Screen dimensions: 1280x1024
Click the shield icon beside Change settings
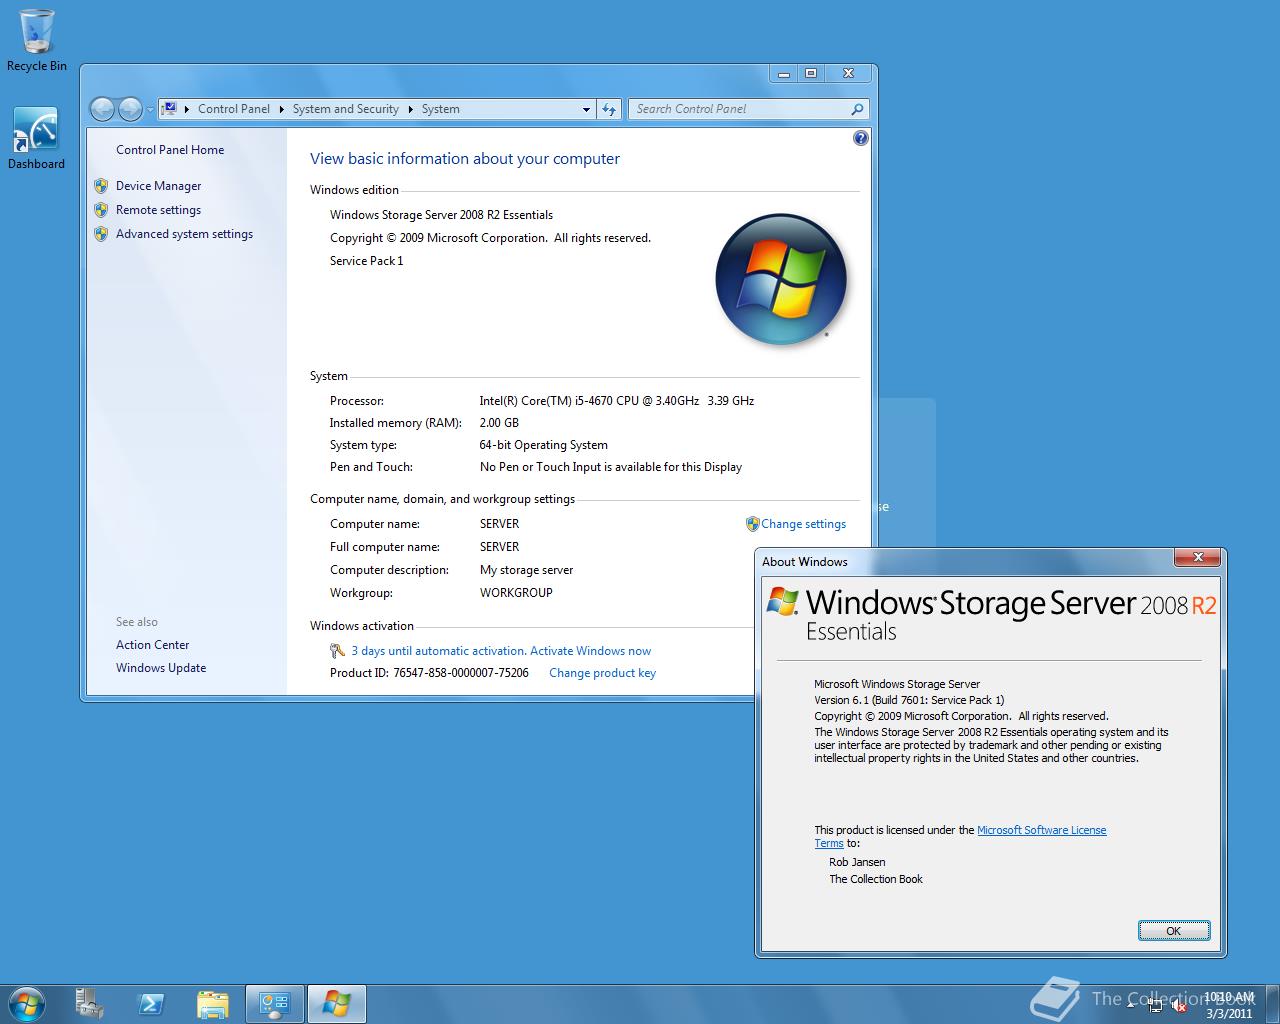tap(753, 524)
